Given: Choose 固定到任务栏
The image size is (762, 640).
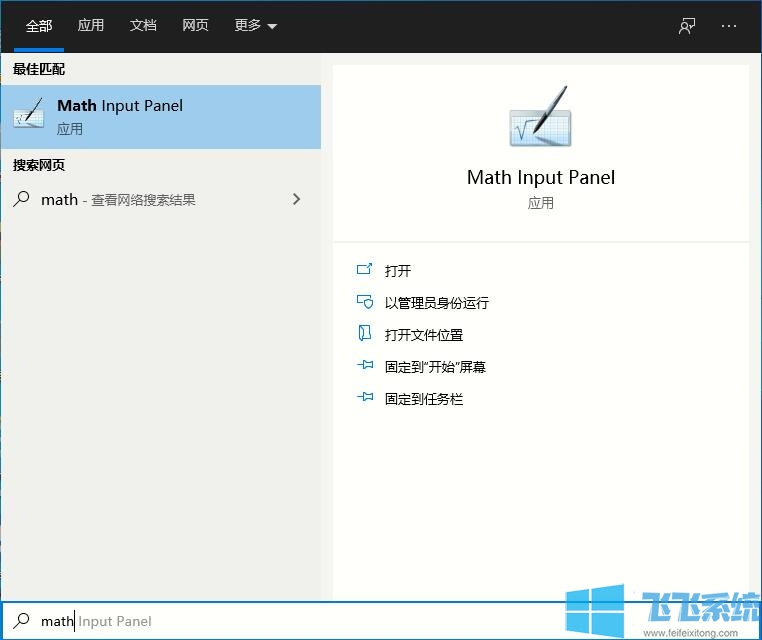Looking at the screenshot, I should (424, 399).
